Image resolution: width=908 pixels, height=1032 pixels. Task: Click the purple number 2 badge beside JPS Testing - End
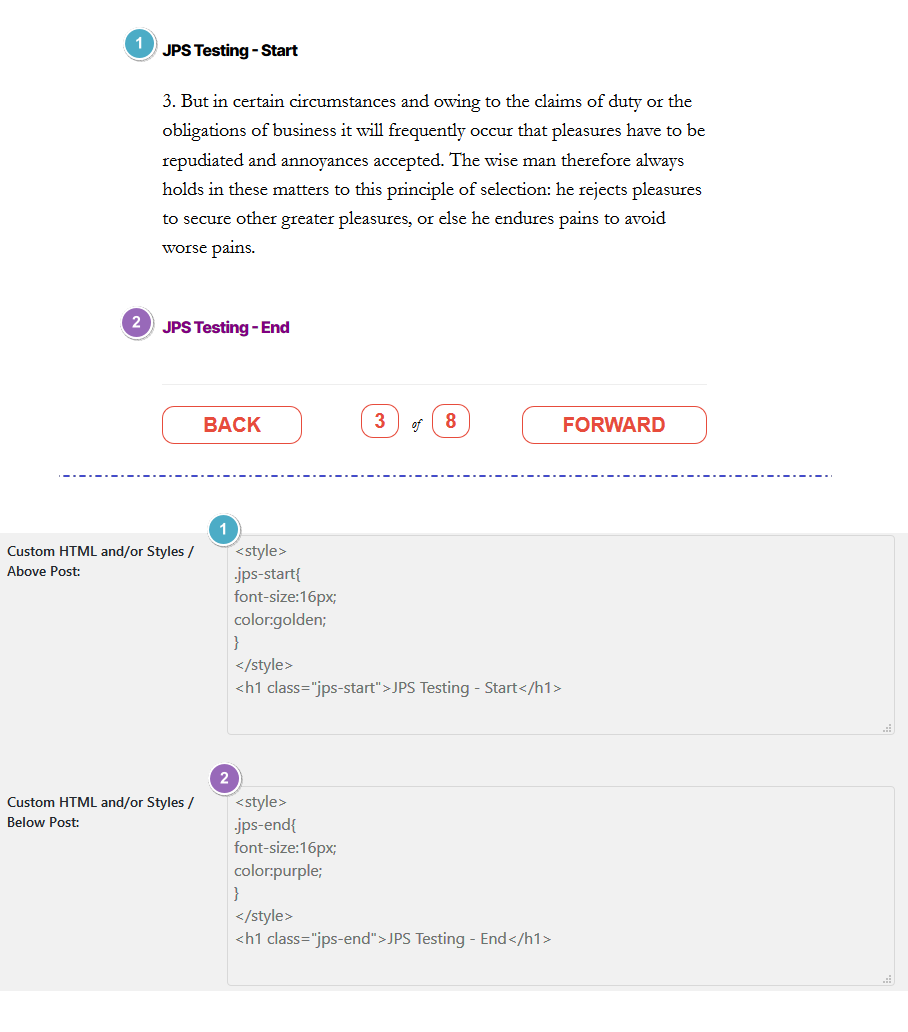(137, 322)
